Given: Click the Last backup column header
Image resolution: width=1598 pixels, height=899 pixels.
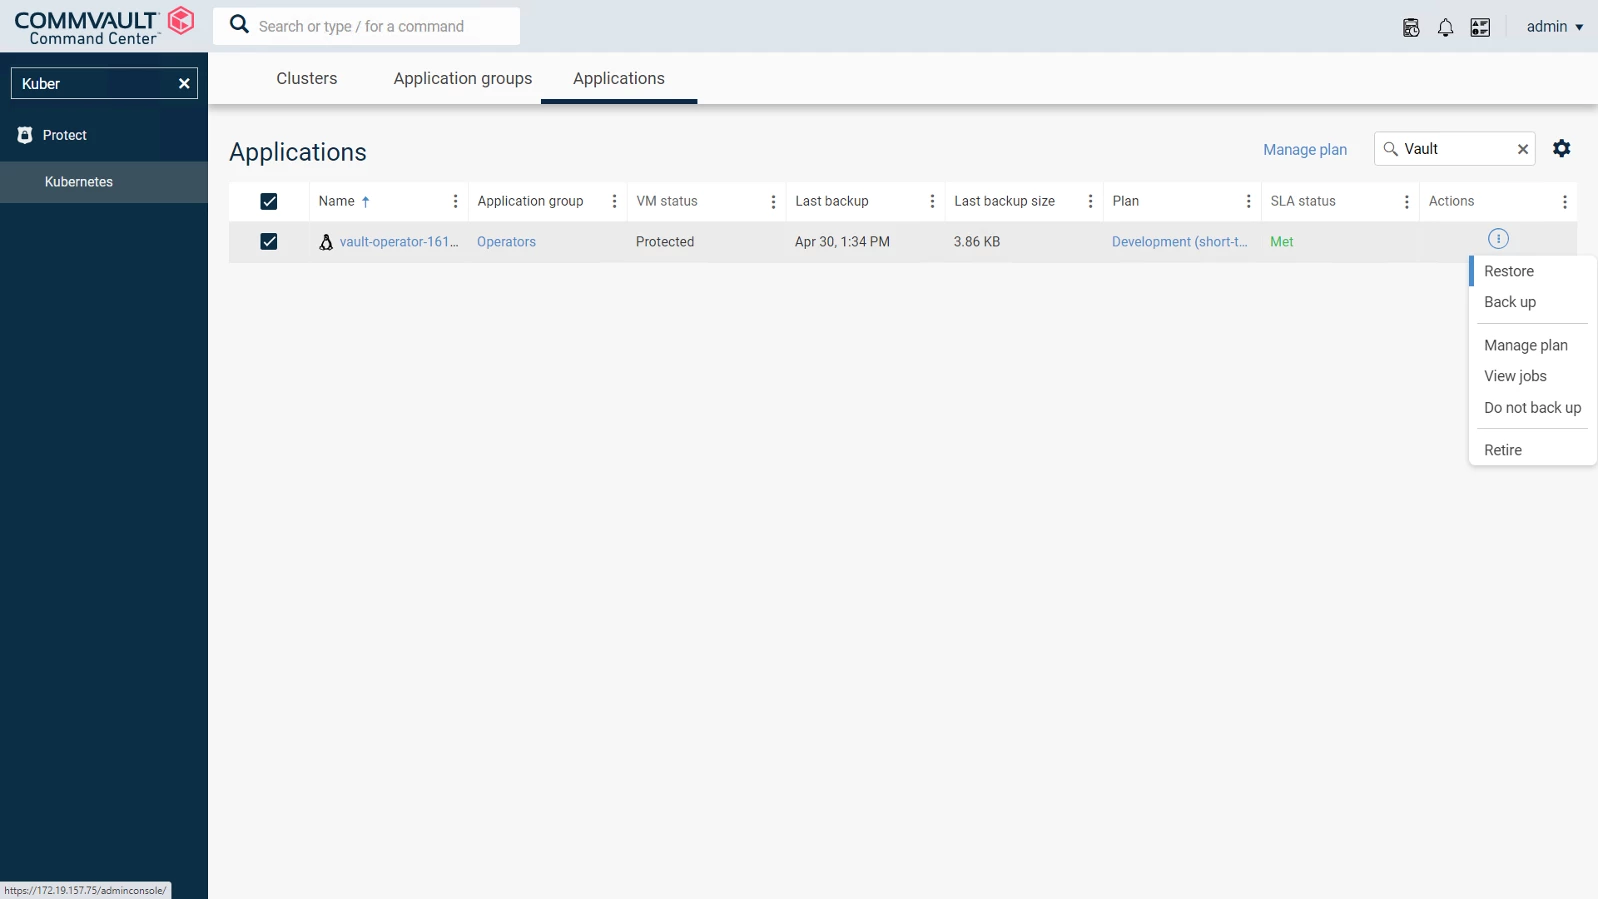Looking at the screenshot, I should pos(832,202).
